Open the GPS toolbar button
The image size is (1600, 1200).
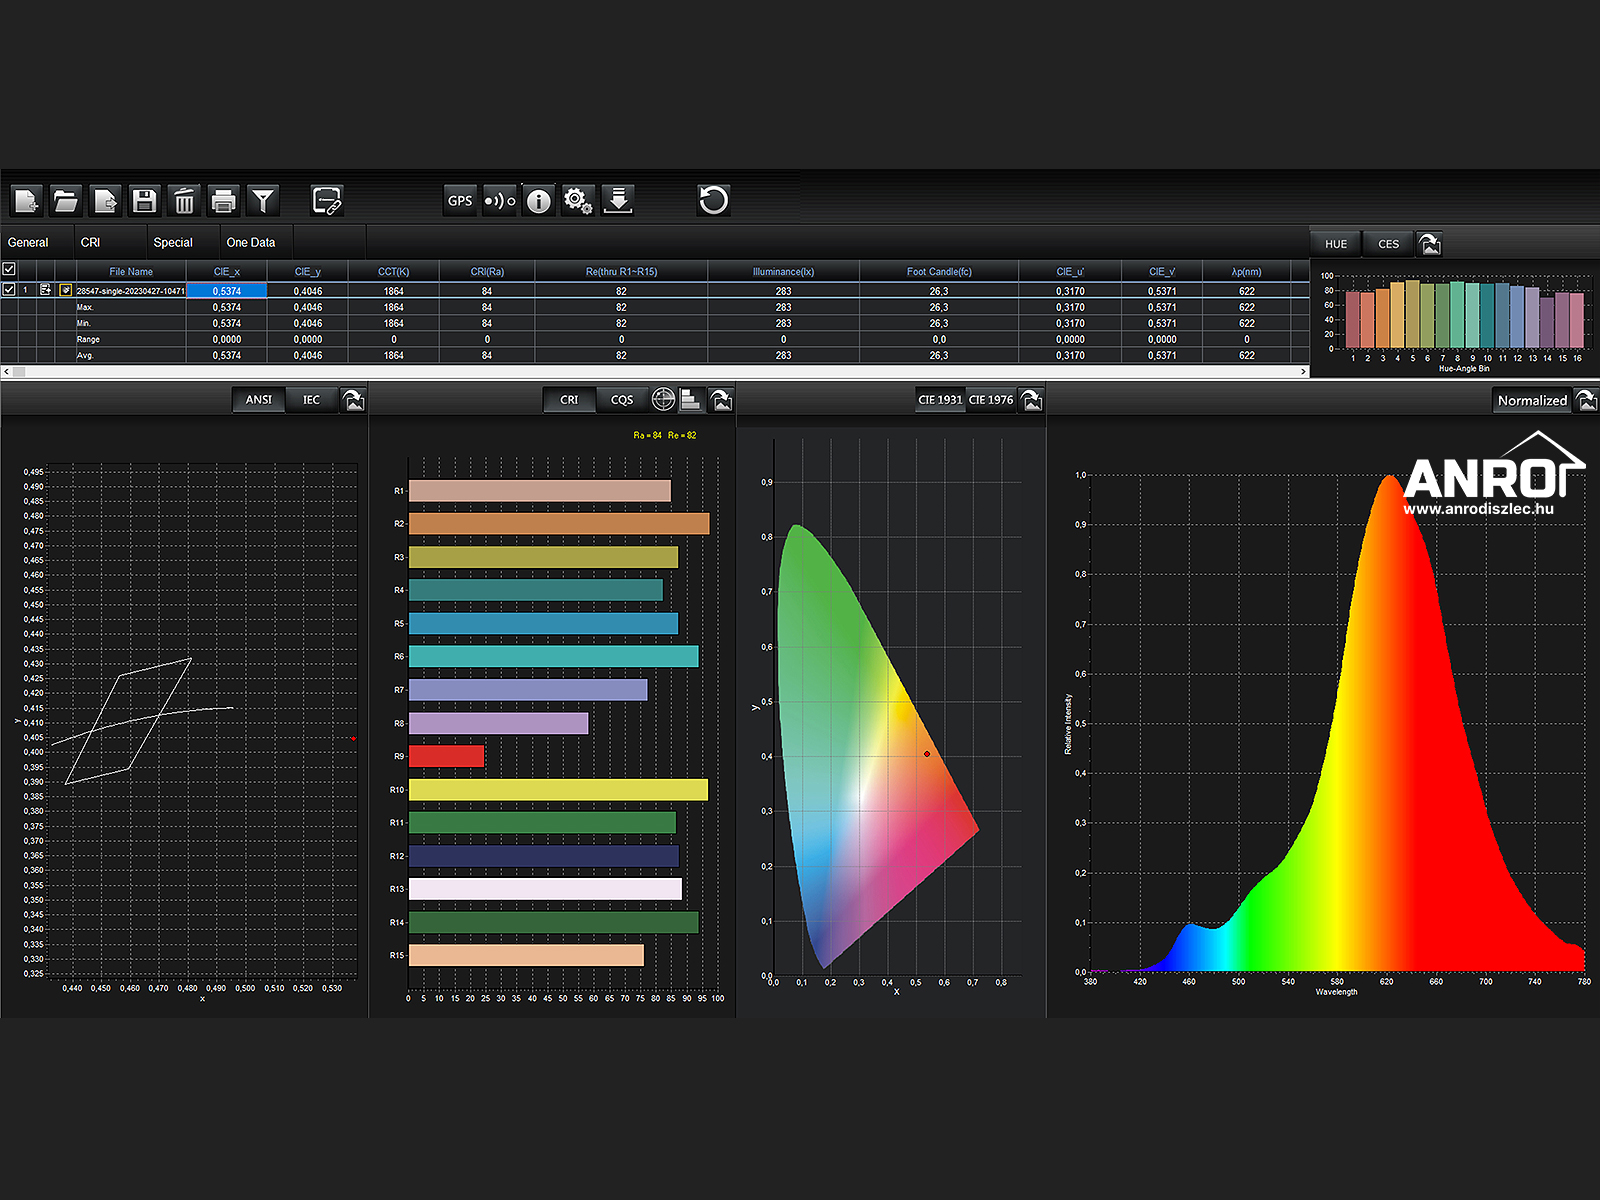click(460, 201)
